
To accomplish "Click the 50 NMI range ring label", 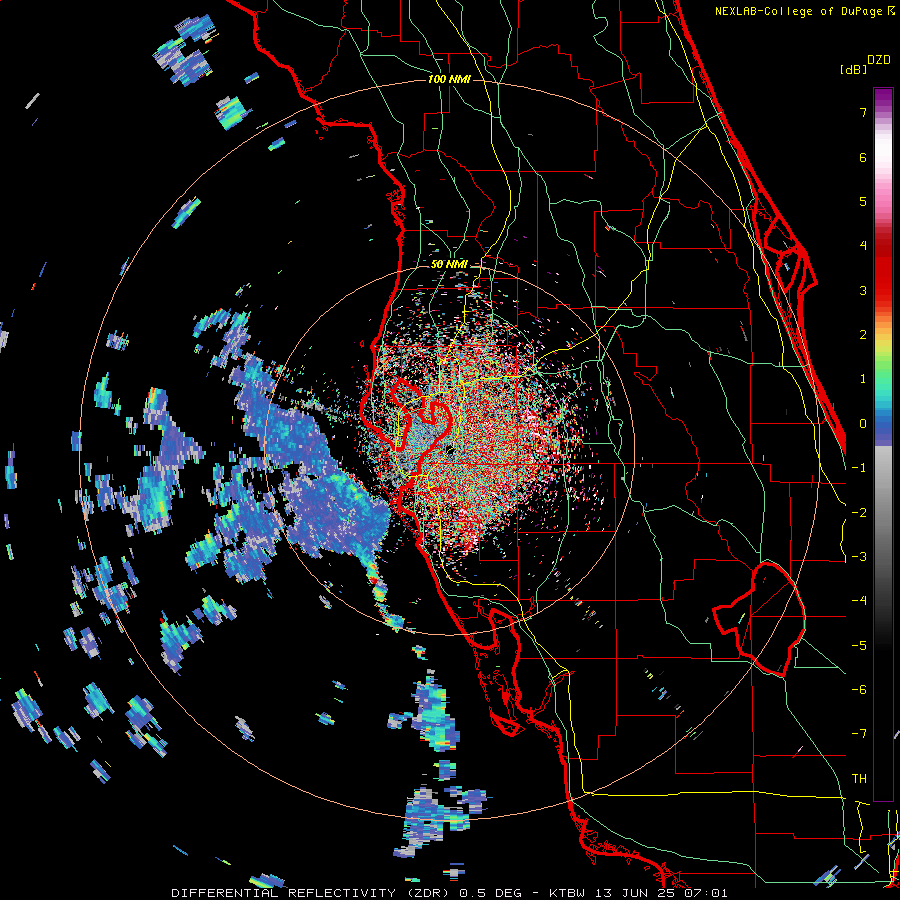I will [449, 264].
